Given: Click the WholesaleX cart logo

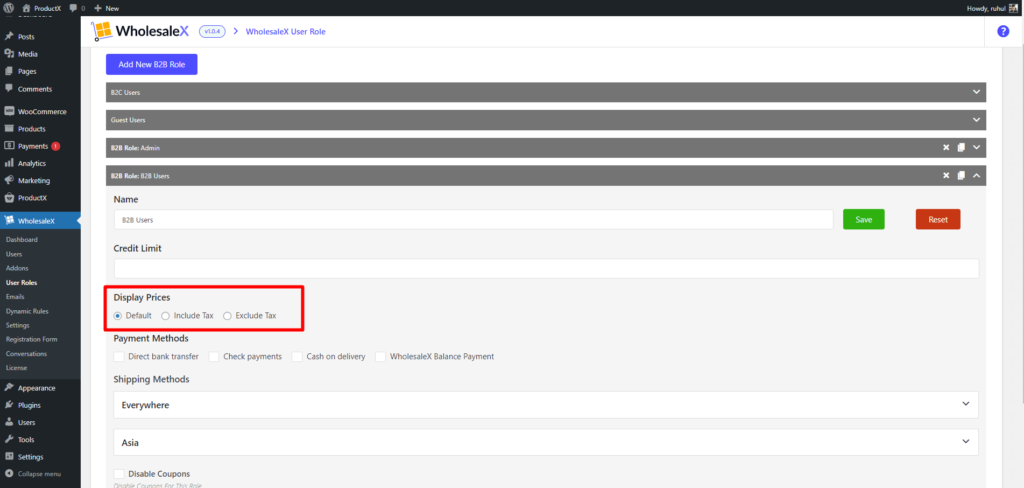Looking at the screenshot, I should 101,31.
